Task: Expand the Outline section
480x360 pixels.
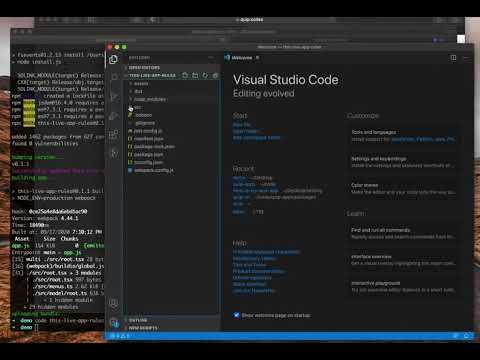Action: 173,320
